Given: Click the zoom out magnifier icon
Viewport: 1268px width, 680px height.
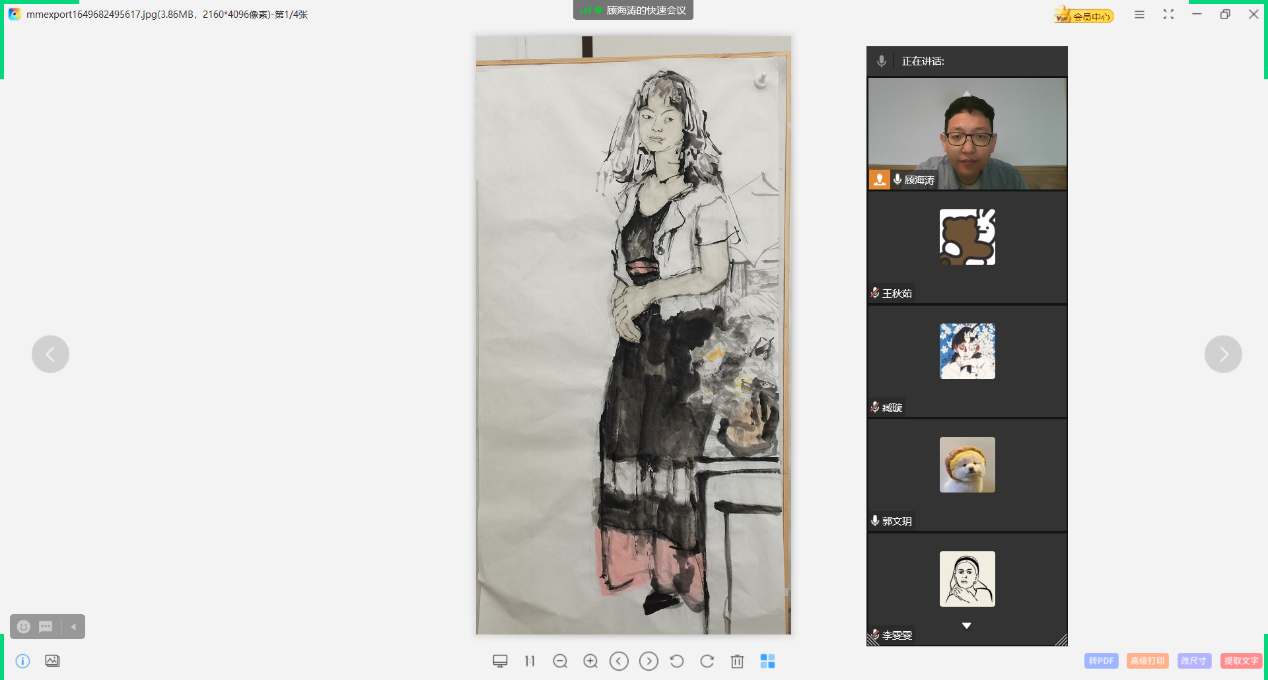Looking at the screenshot, I should coord(560,661).
